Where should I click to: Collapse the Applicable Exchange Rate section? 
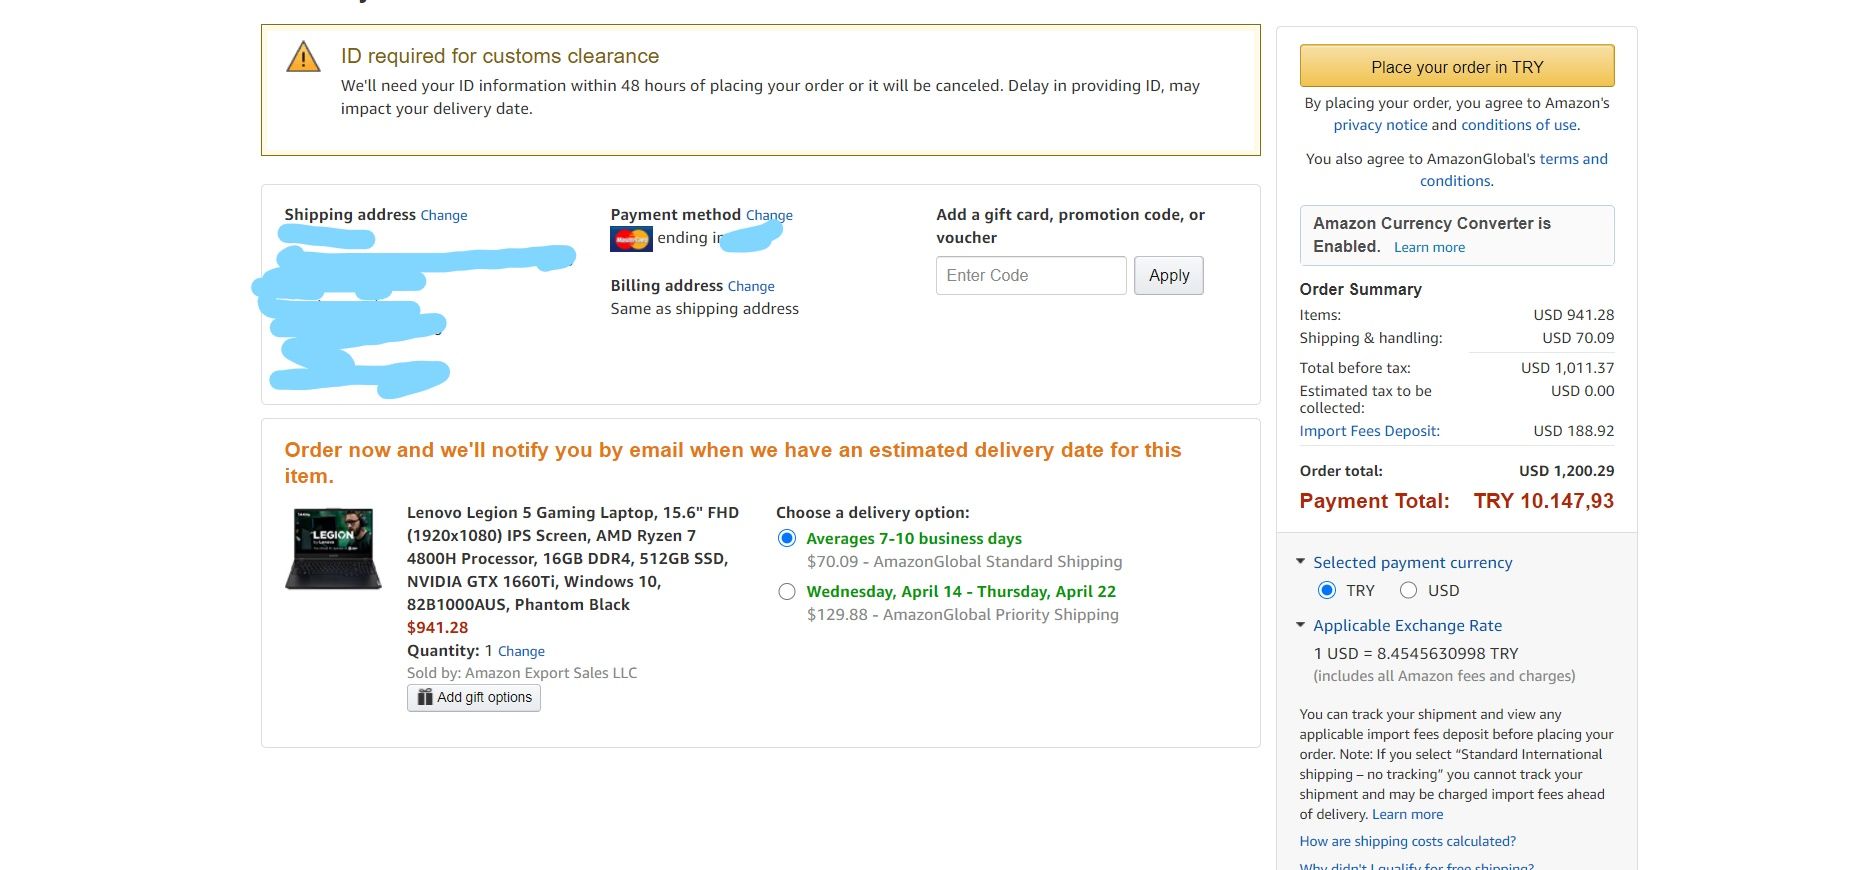click(1300, 625)
